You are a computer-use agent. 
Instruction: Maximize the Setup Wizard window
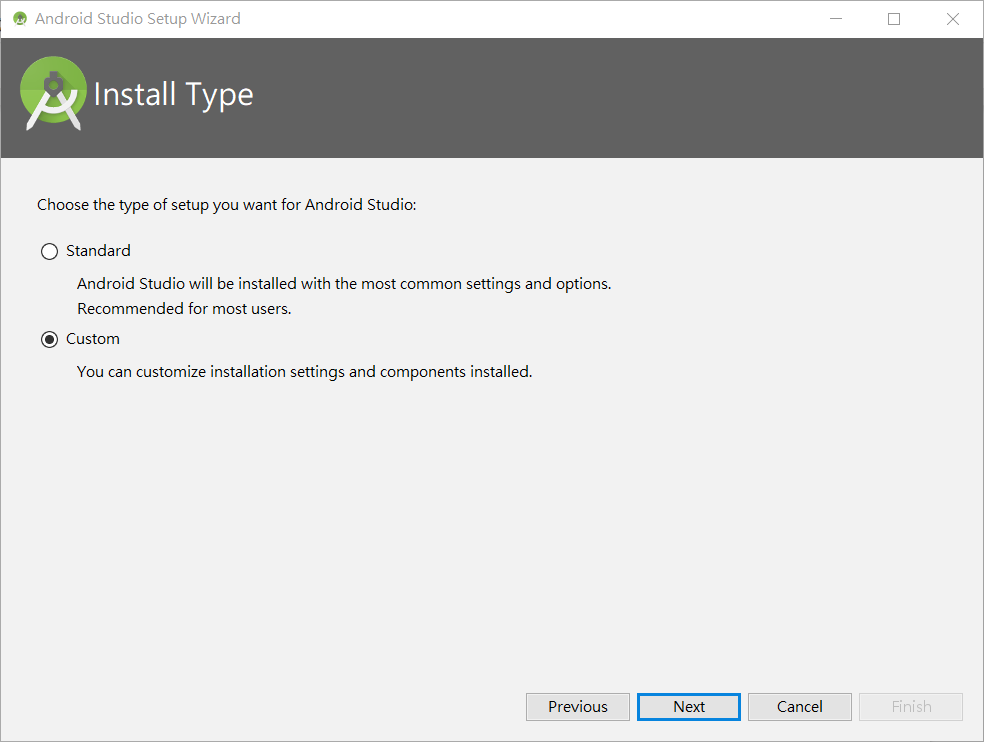(894, 19)
